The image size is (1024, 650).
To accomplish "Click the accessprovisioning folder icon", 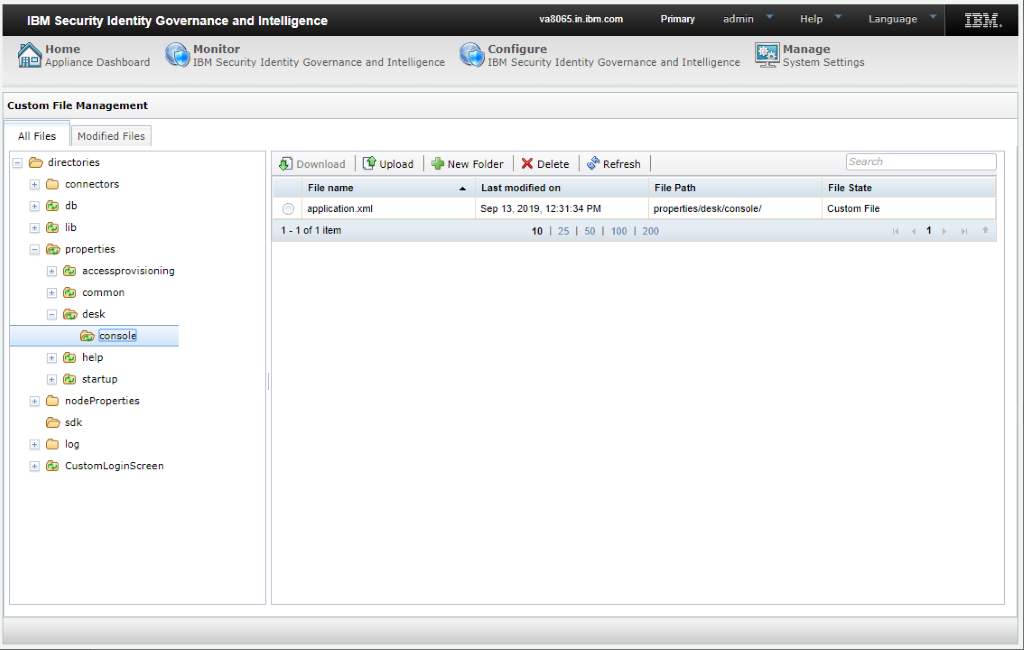I will pyautogui.click(x=70, y=271).
